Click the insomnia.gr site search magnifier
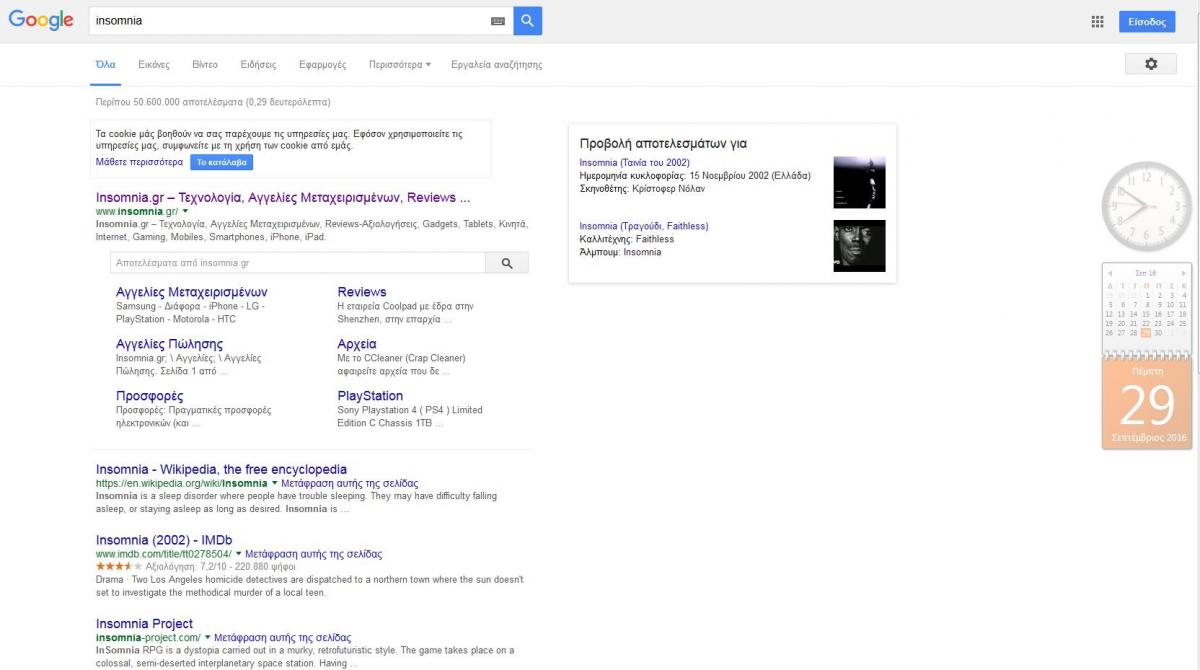This screenshot has width=1200, height=670. (x=507, y=263)
